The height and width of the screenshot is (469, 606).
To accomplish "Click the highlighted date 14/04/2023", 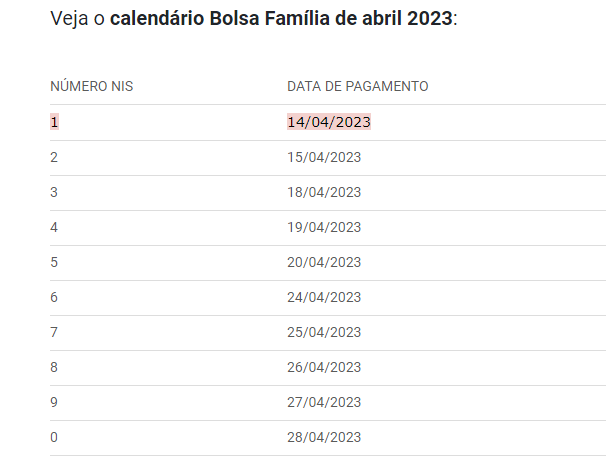I will click(329, 122).
